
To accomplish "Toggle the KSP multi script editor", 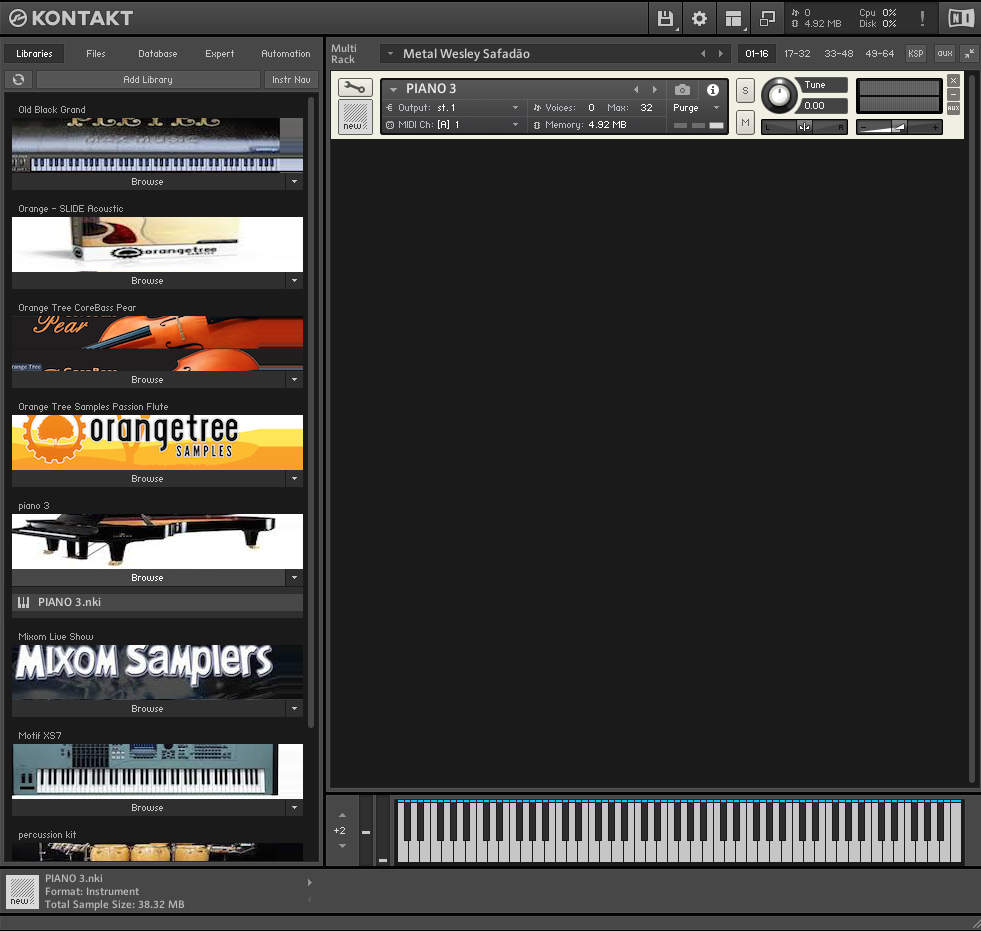I will [916, 54].
